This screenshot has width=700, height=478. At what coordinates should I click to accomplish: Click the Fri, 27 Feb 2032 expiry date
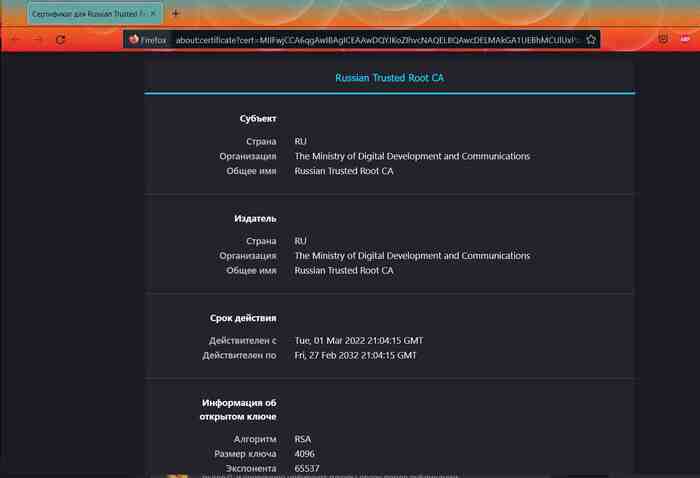355,355
